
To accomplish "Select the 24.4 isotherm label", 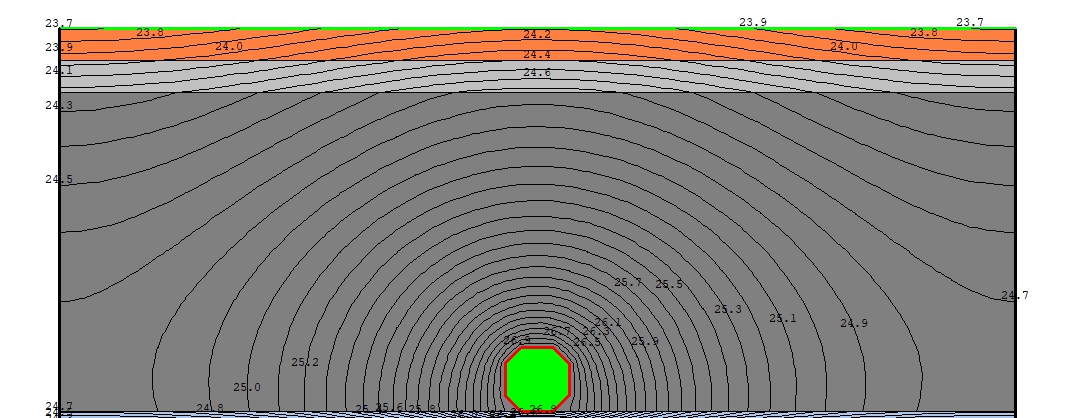I will tap(536, 54).
